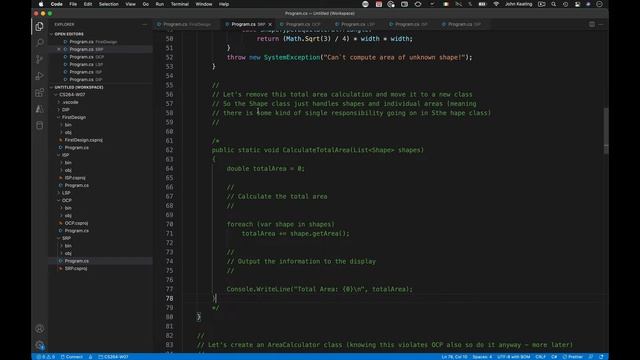Open macOS Control Center icon
Image resolution: width=640 pixels, height=360 pixels.
click(577, 4)
